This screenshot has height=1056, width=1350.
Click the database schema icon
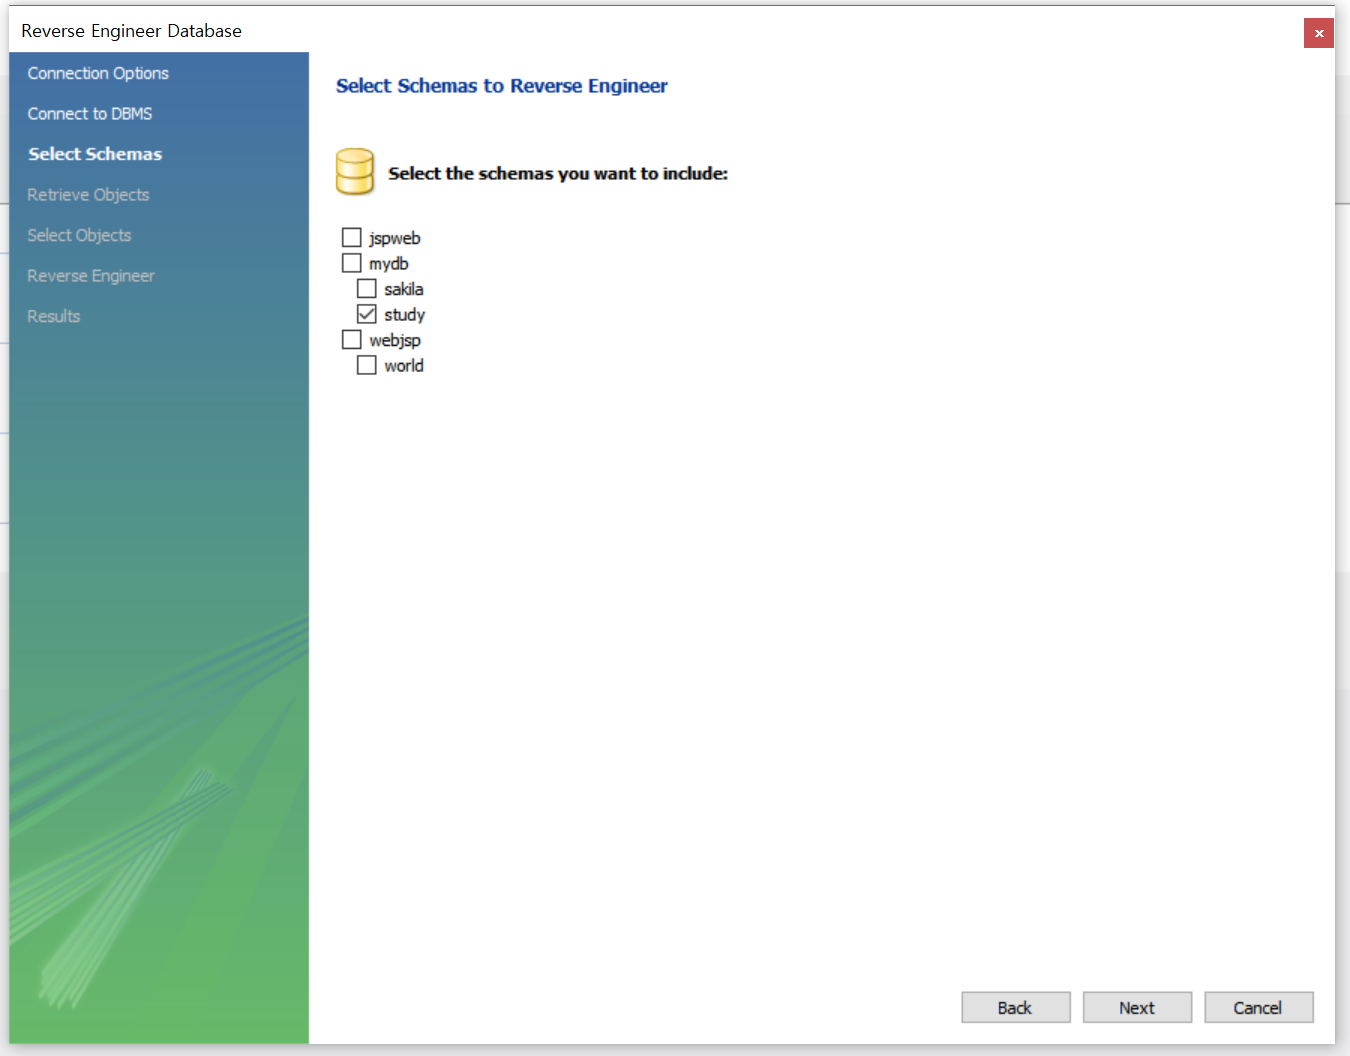tap(354, 171)
